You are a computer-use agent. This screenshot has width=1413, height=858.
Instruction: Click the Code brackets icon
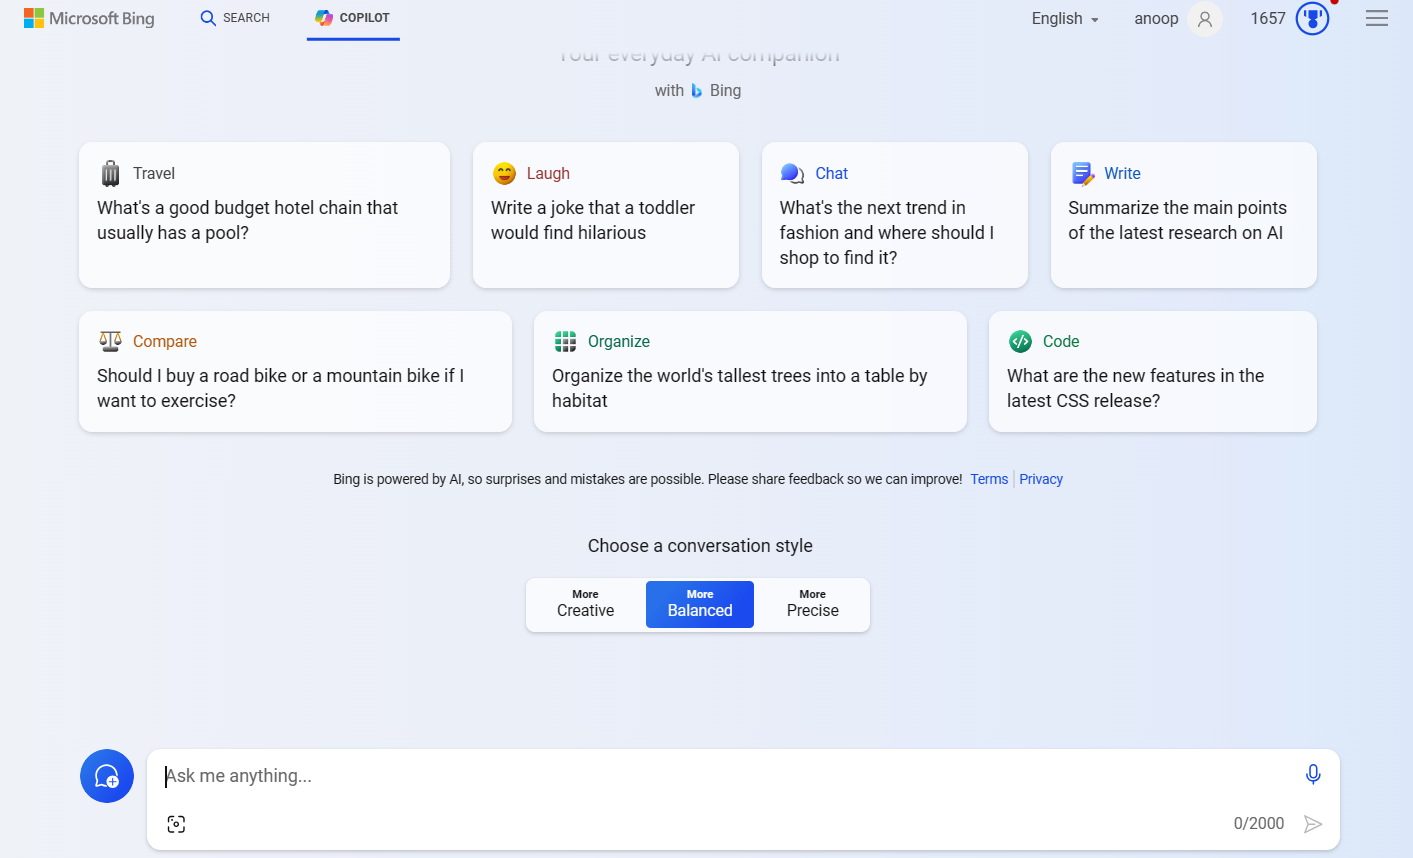pyautogui.click(x=1020, y=342)
